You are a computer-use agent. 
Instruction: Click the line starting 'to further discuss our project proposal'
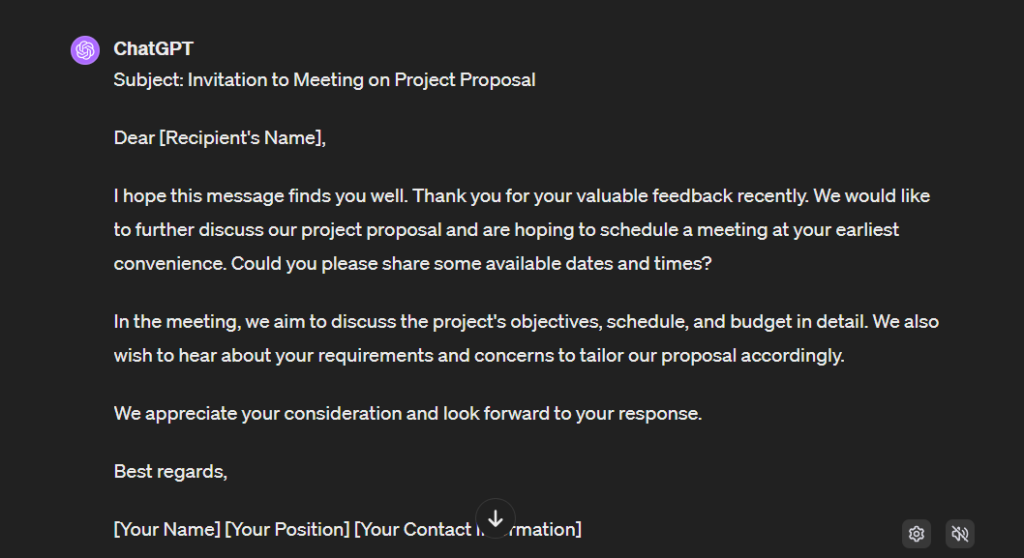506,230
